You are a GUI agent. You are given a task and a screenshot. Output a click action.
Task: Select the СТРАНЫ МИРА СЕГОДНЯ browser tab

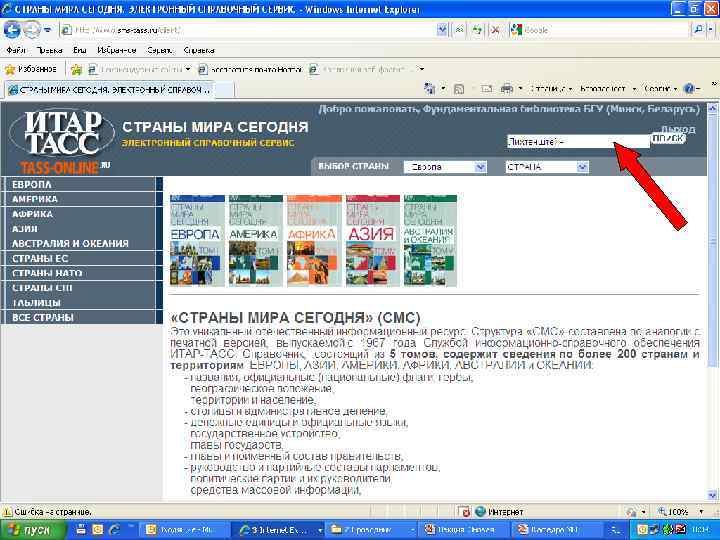pos(108,90)
